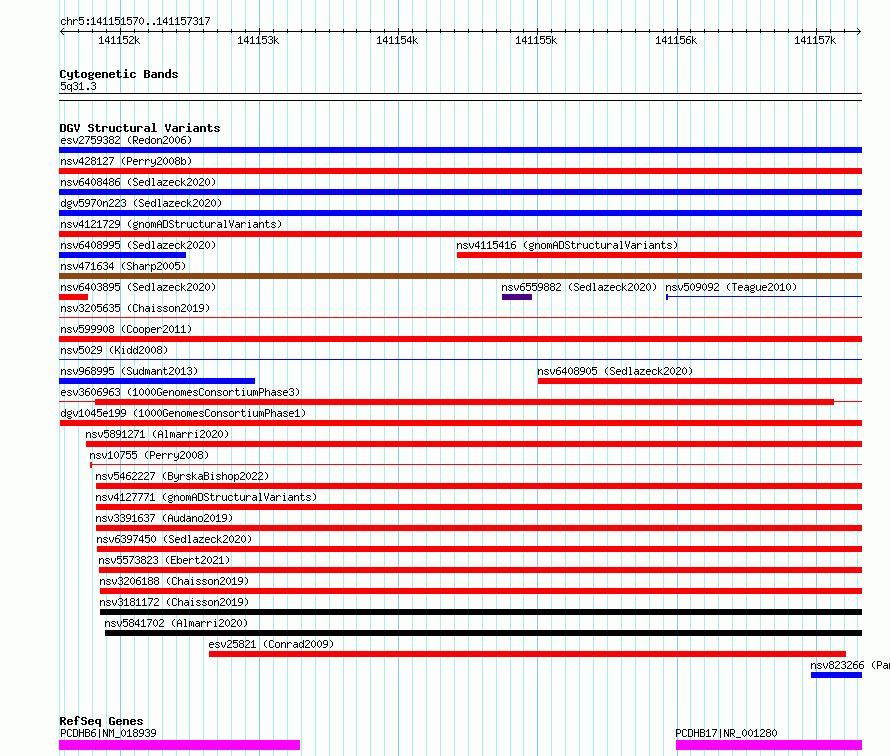The width and height of the screenshot is (890, 756).
Task: Select the nsv428127 (Perry2008b) variant label
Action: 126,161
